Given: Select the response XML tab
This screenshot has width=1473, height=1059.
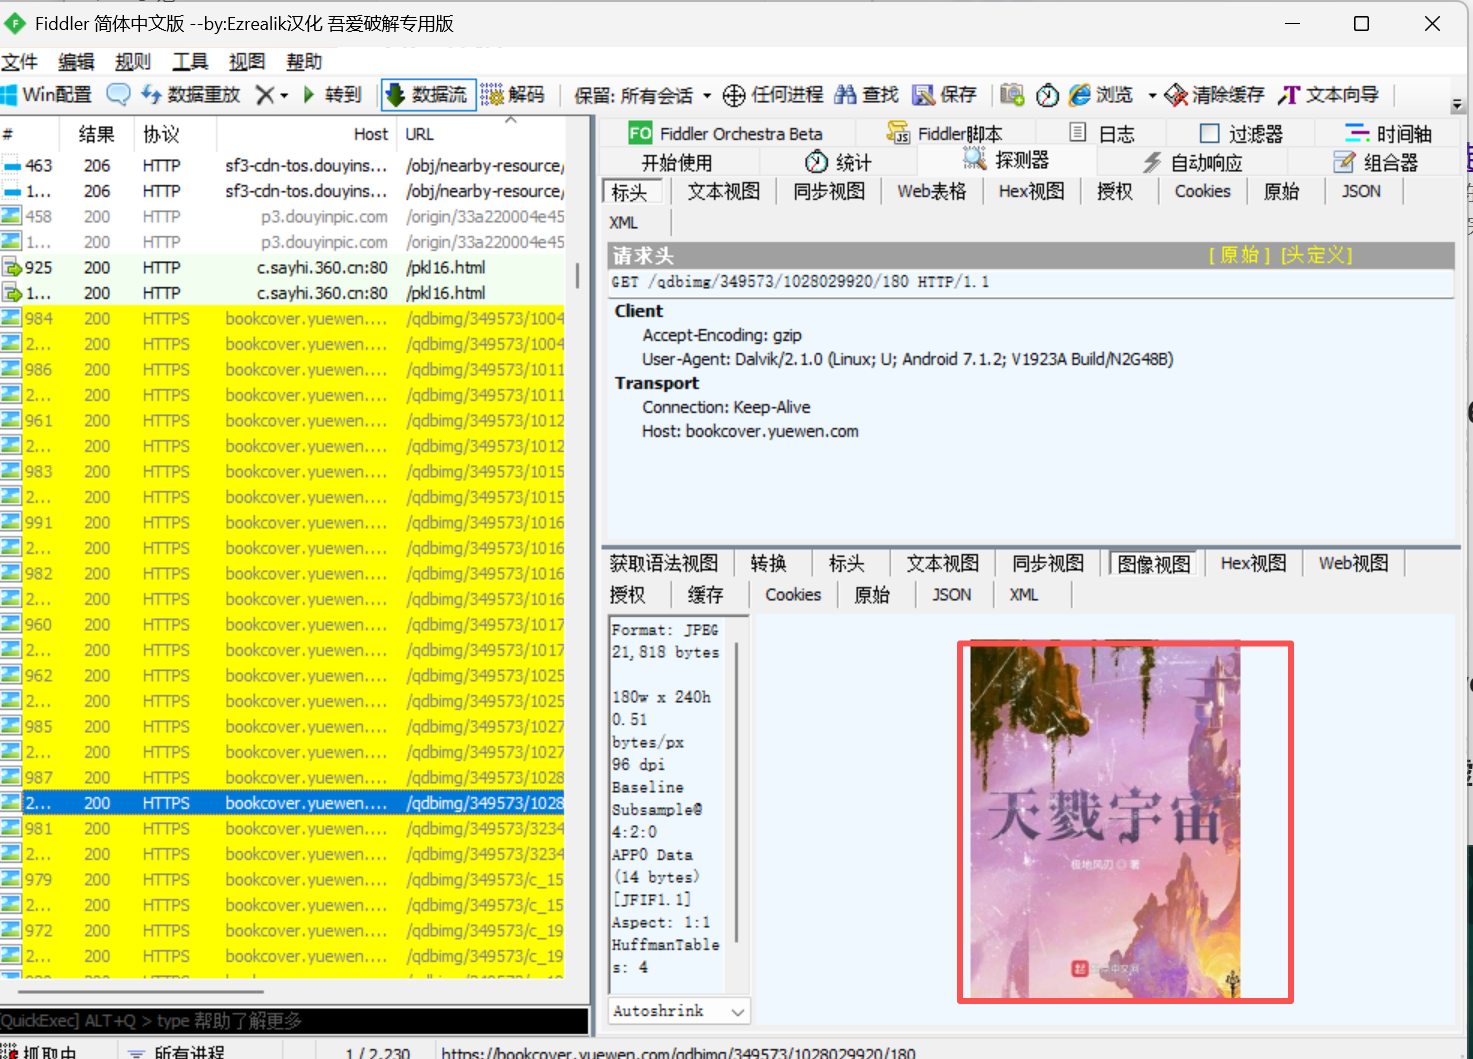Looking at the screenshot, I should (1024, 595).
